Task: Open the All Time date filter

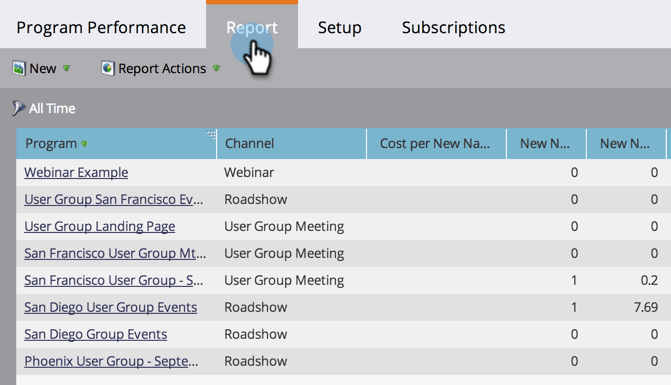Action: [52, 109]
